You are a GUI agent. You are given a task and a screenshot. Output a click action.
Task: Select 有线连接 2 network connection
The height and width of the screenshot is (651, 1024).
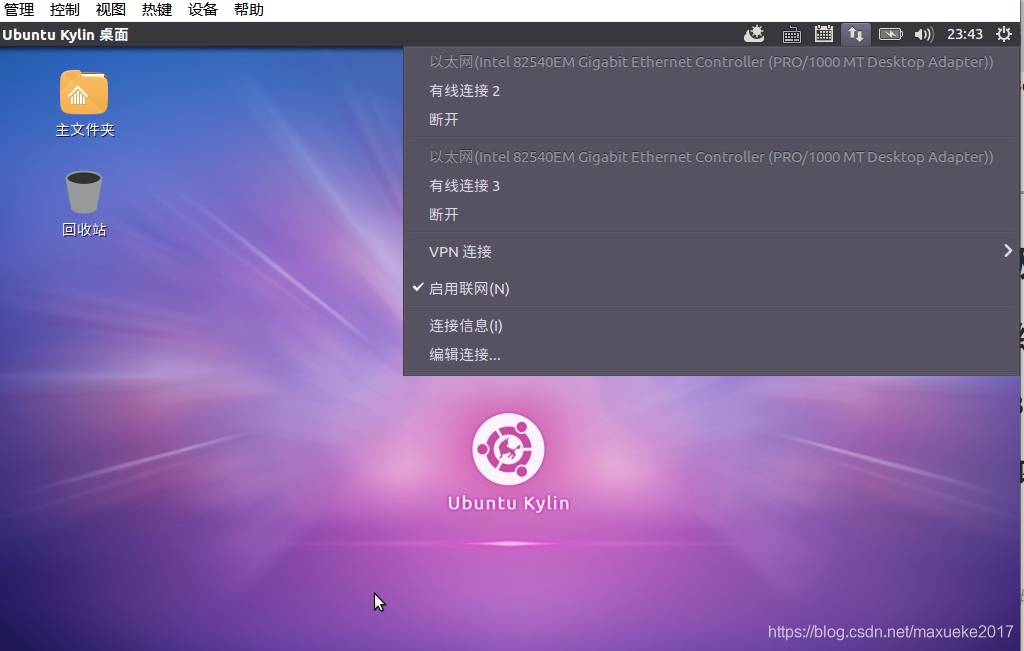point(712,91)
